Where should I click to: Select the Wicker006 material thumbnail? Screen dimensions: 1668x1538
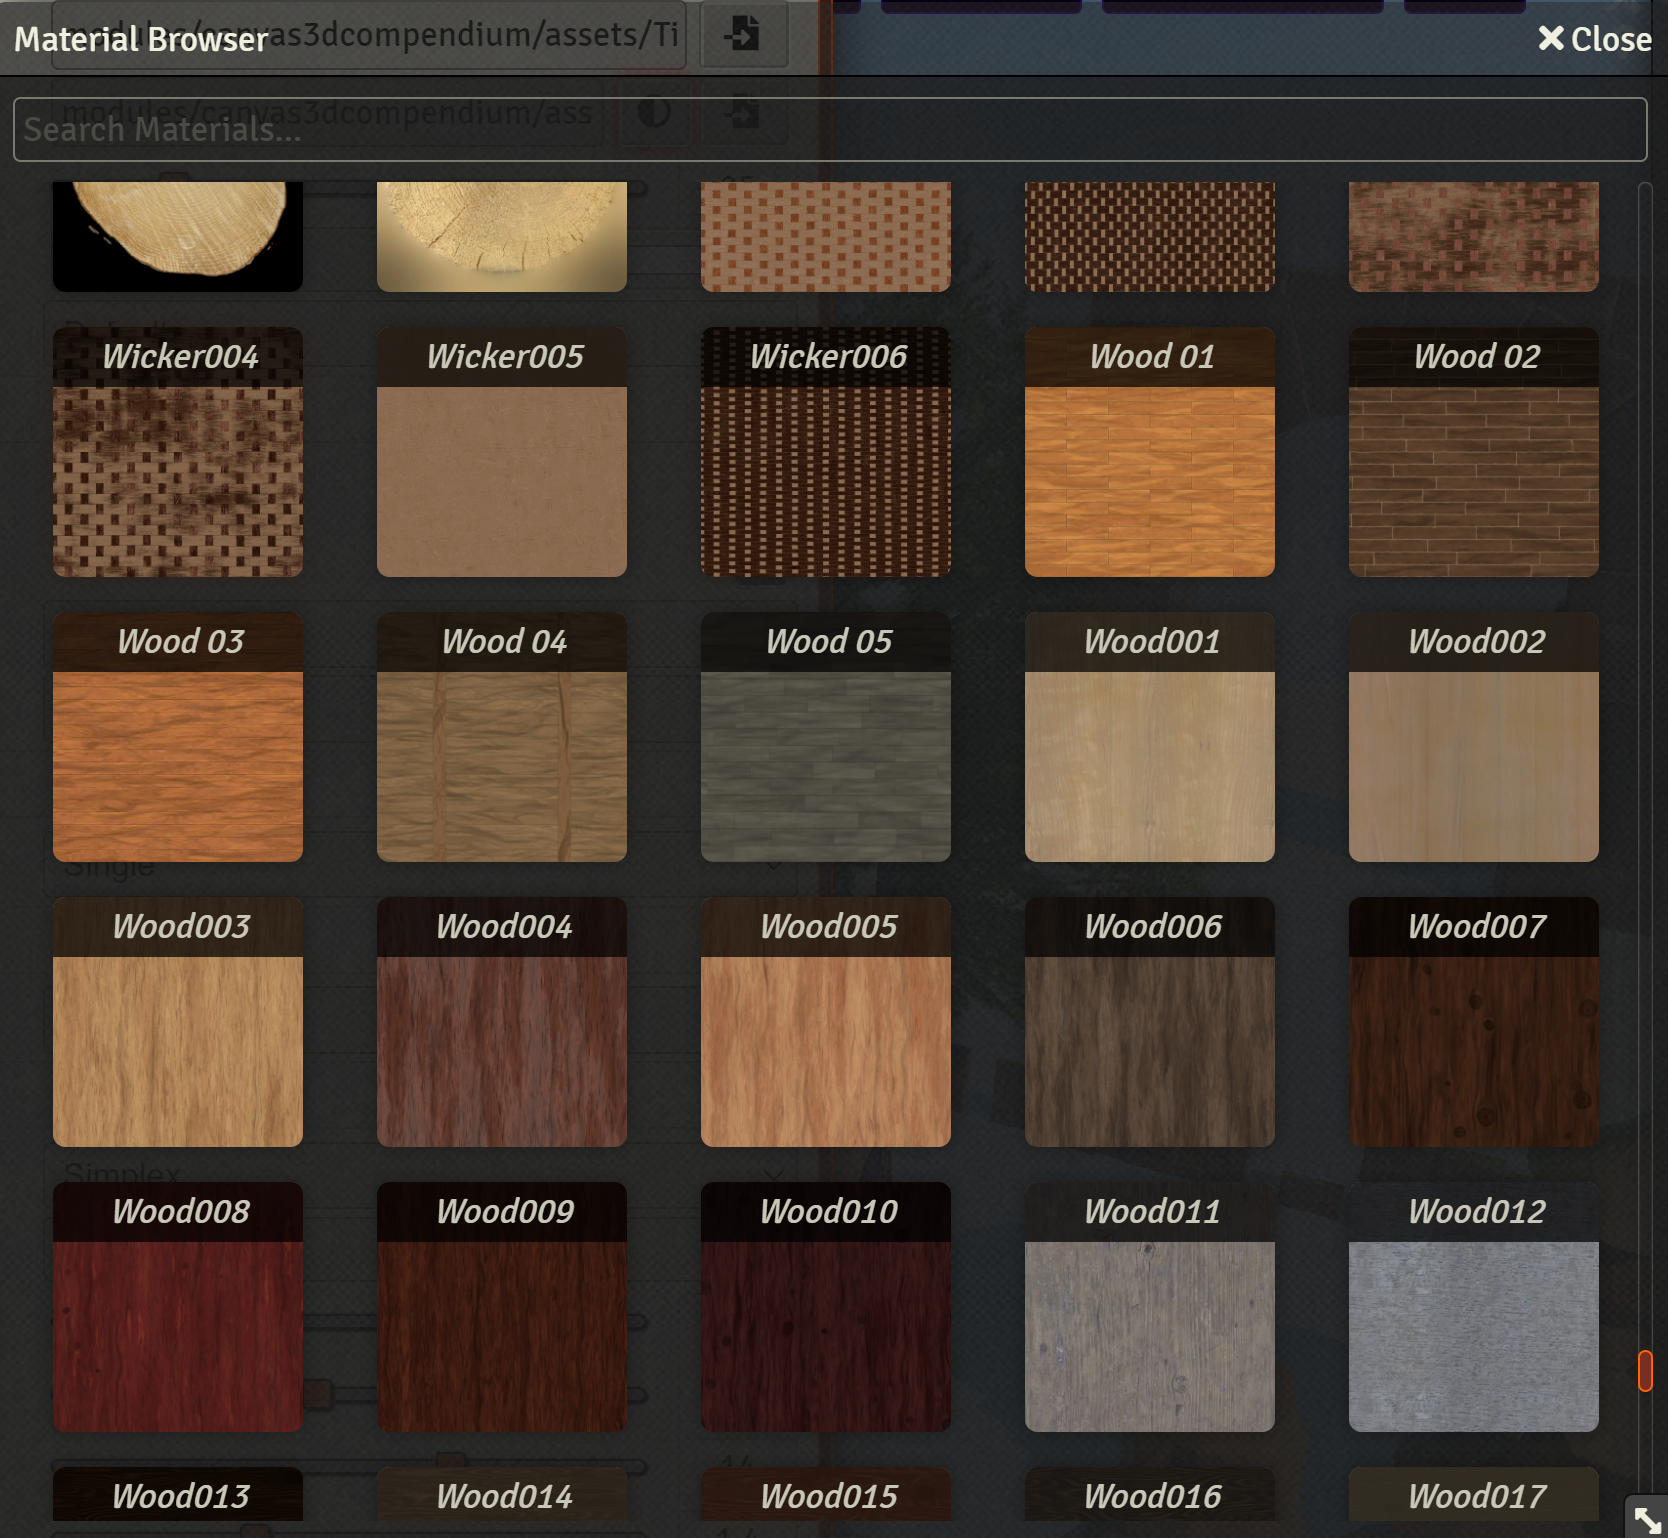826,452
